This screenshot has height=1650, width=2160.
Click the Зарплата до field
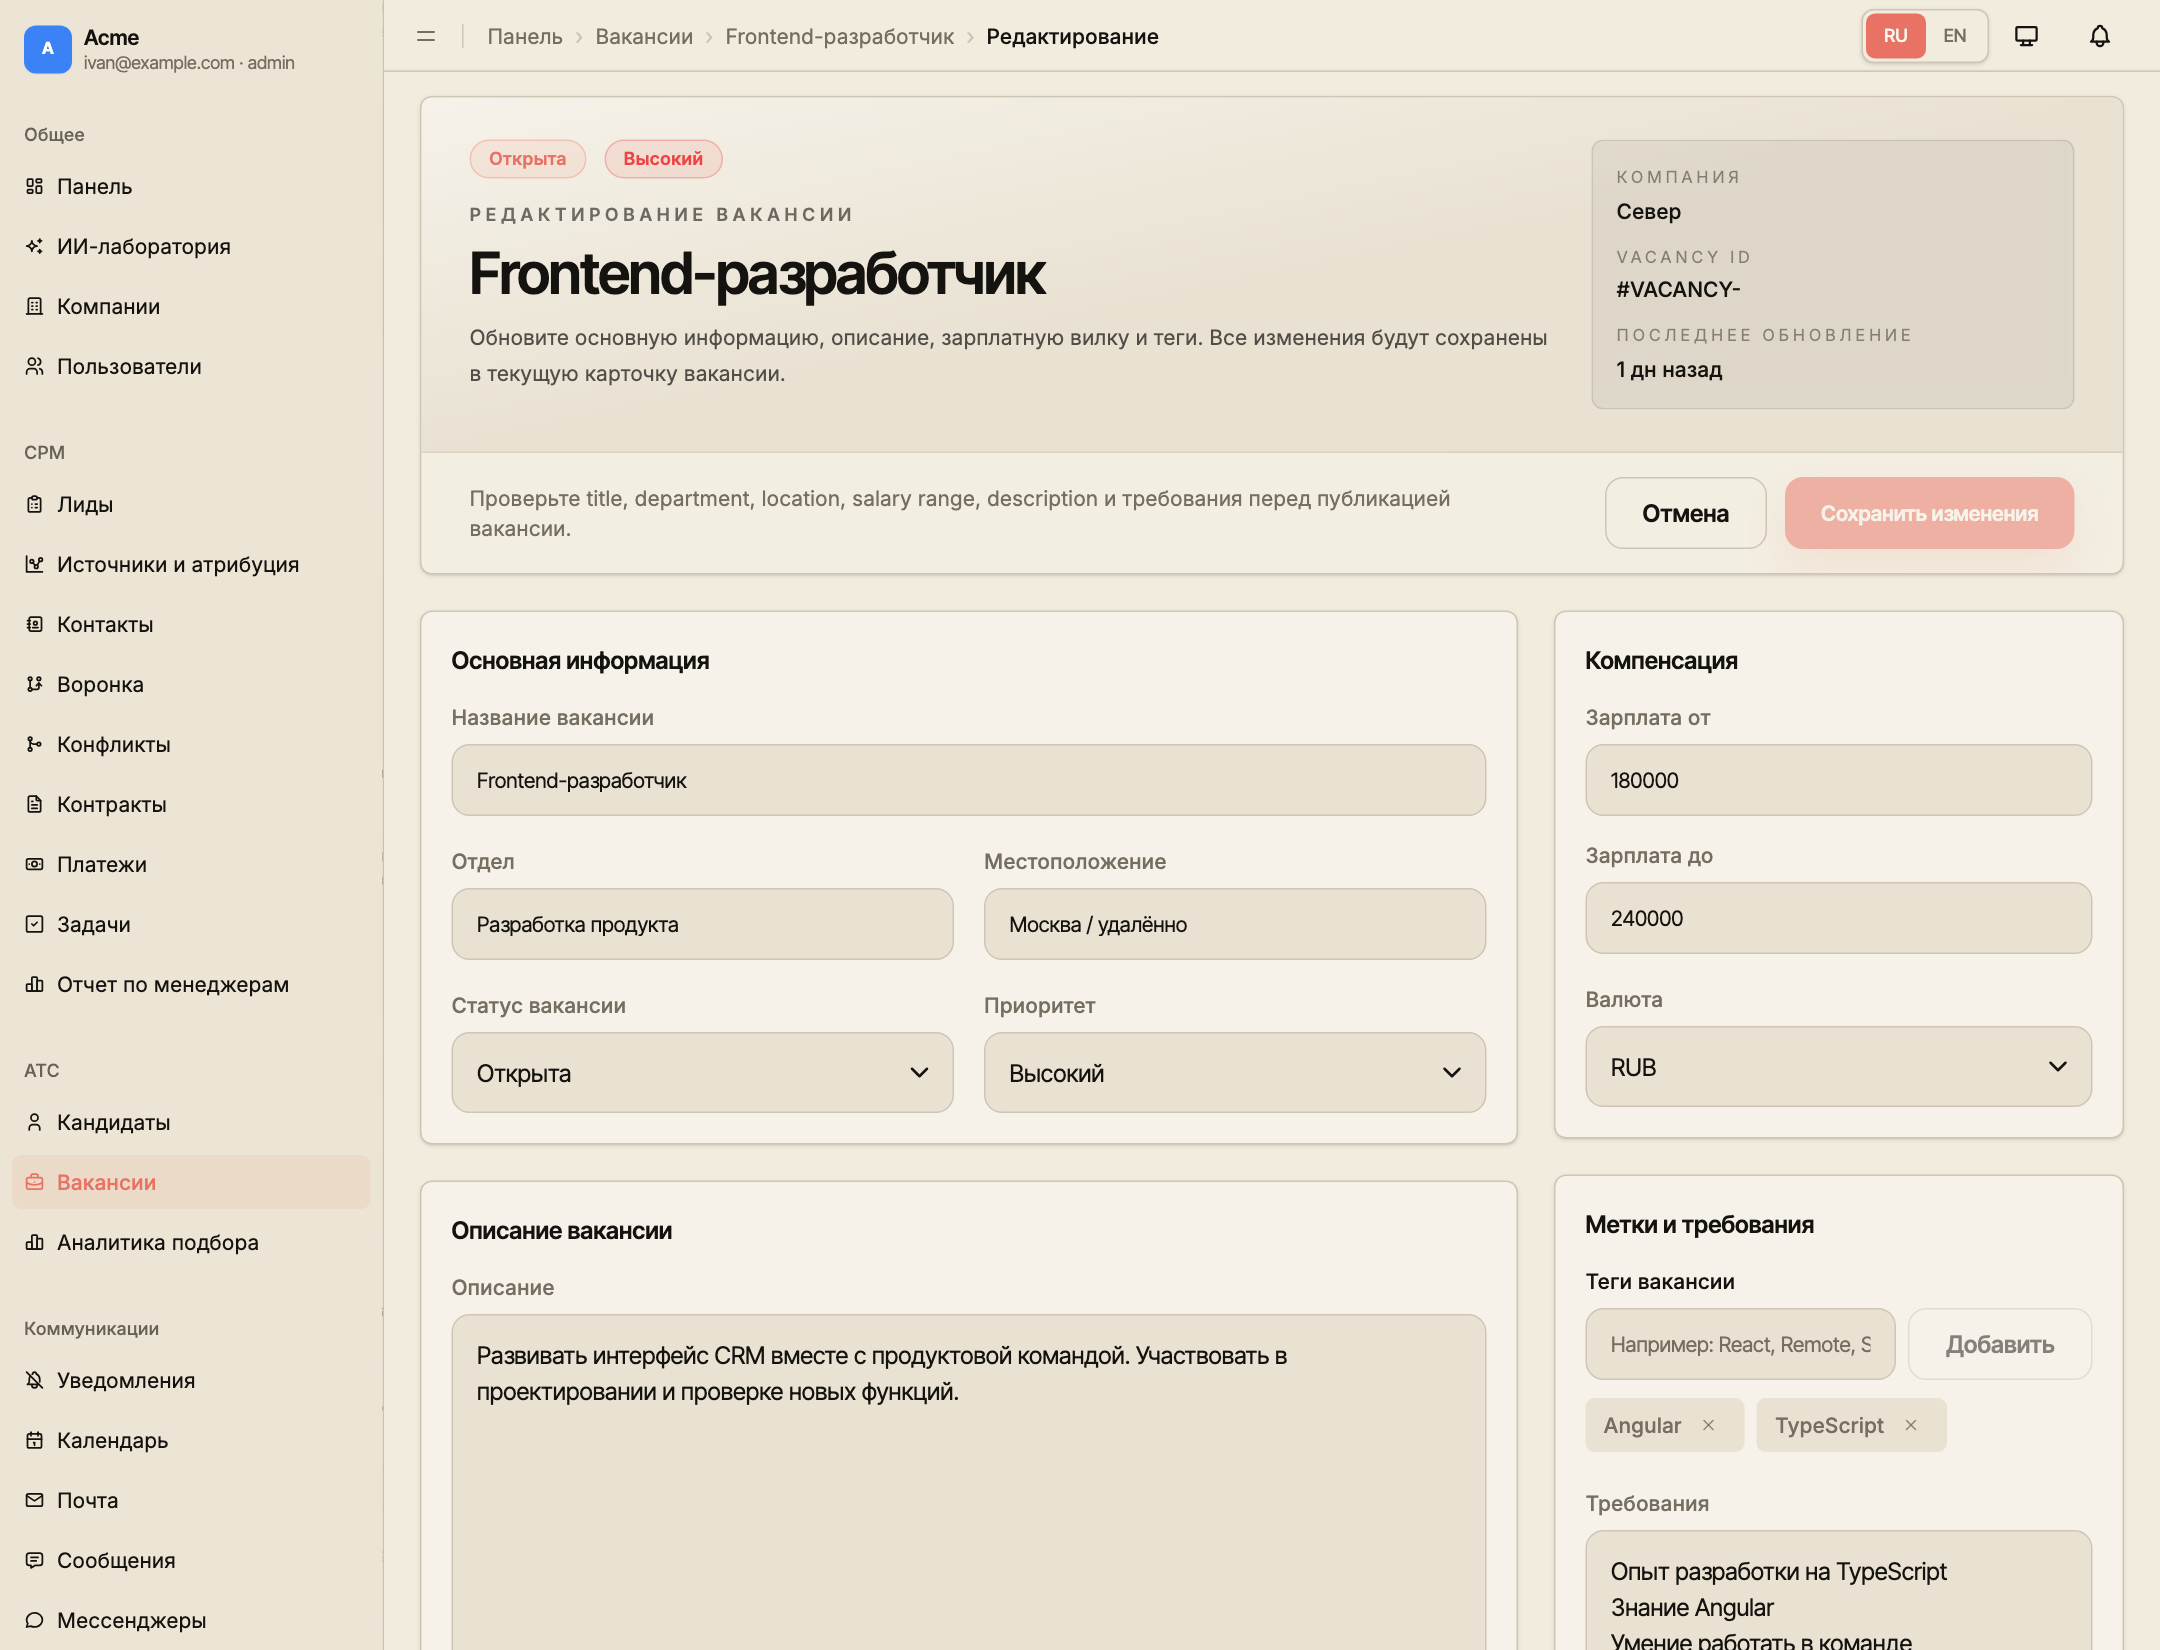coord(1838,918)
